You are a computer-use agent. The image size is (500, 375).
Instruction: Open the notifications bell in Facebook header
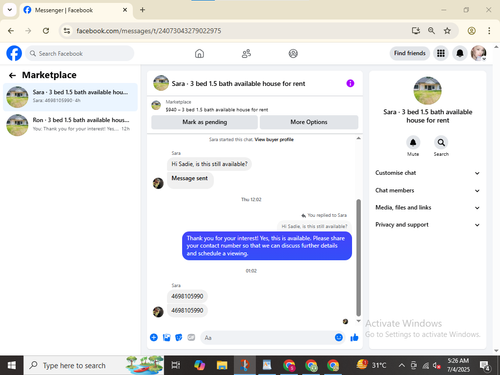coord(460,53)
